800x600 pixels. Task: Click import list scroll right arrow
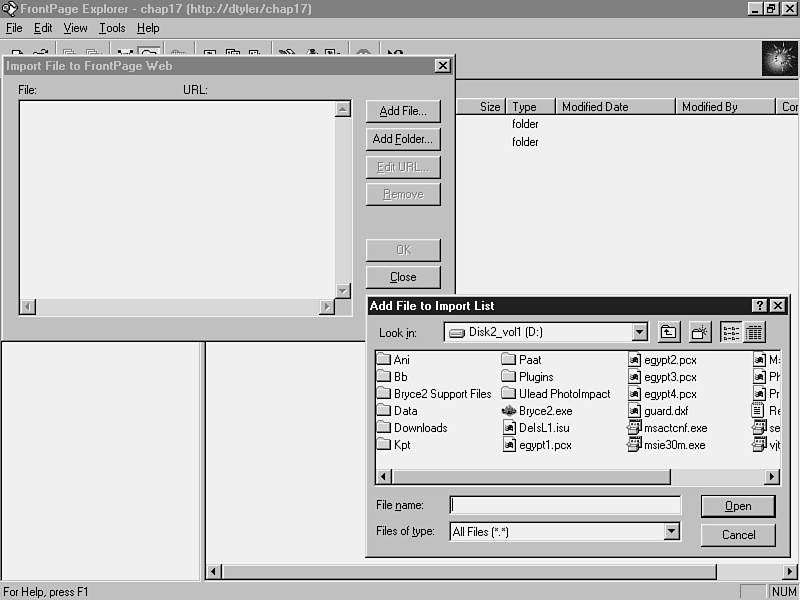tap(327, 307)
